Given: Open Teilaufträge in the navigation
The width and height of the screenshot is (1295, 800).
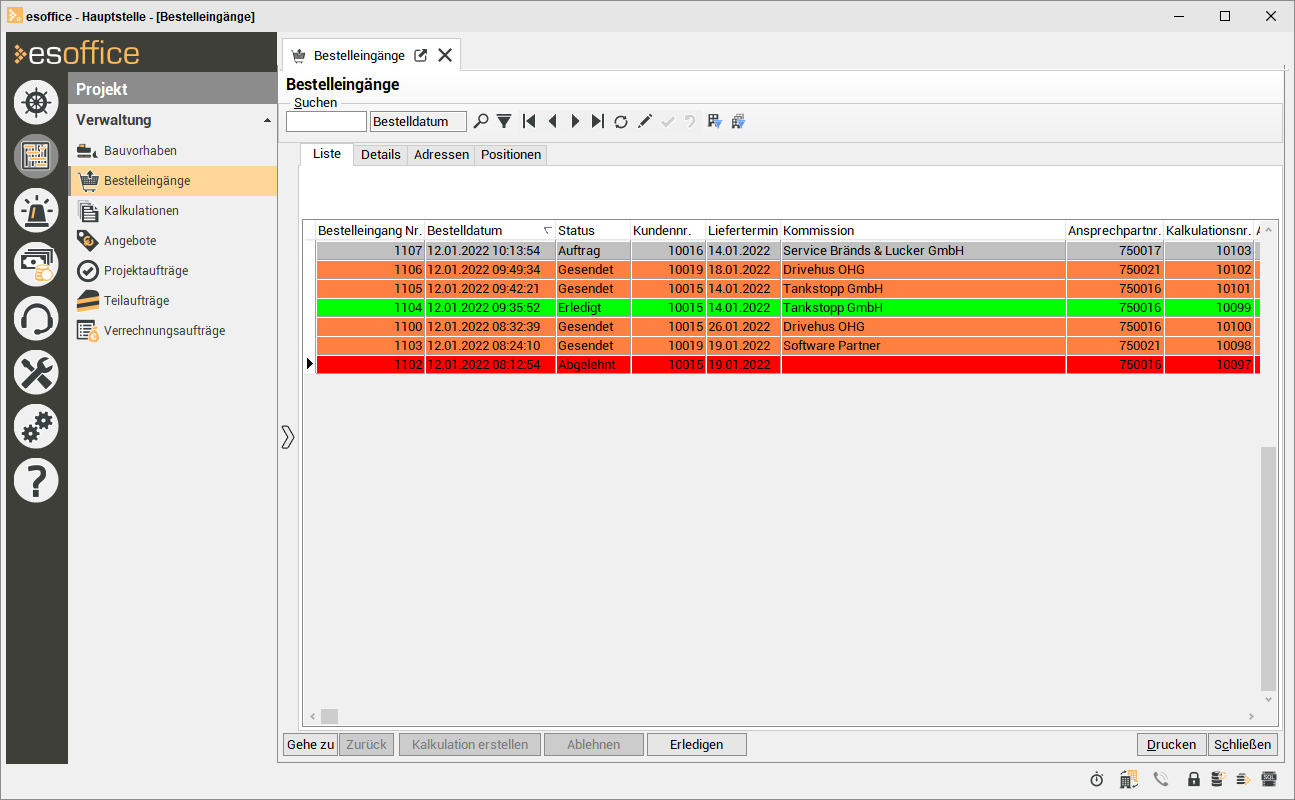Looking at the screenshot, I should coord(172,301).
